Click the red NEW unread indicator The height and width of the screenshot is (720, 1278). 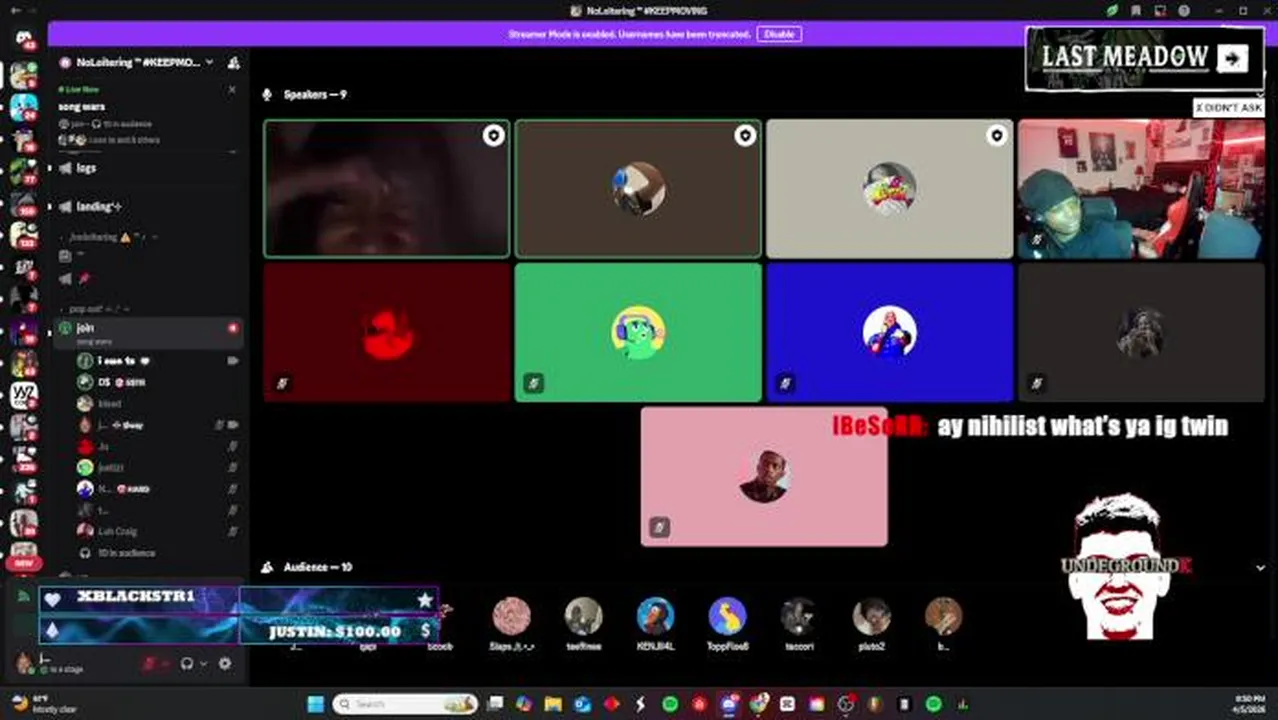[24, 563]
